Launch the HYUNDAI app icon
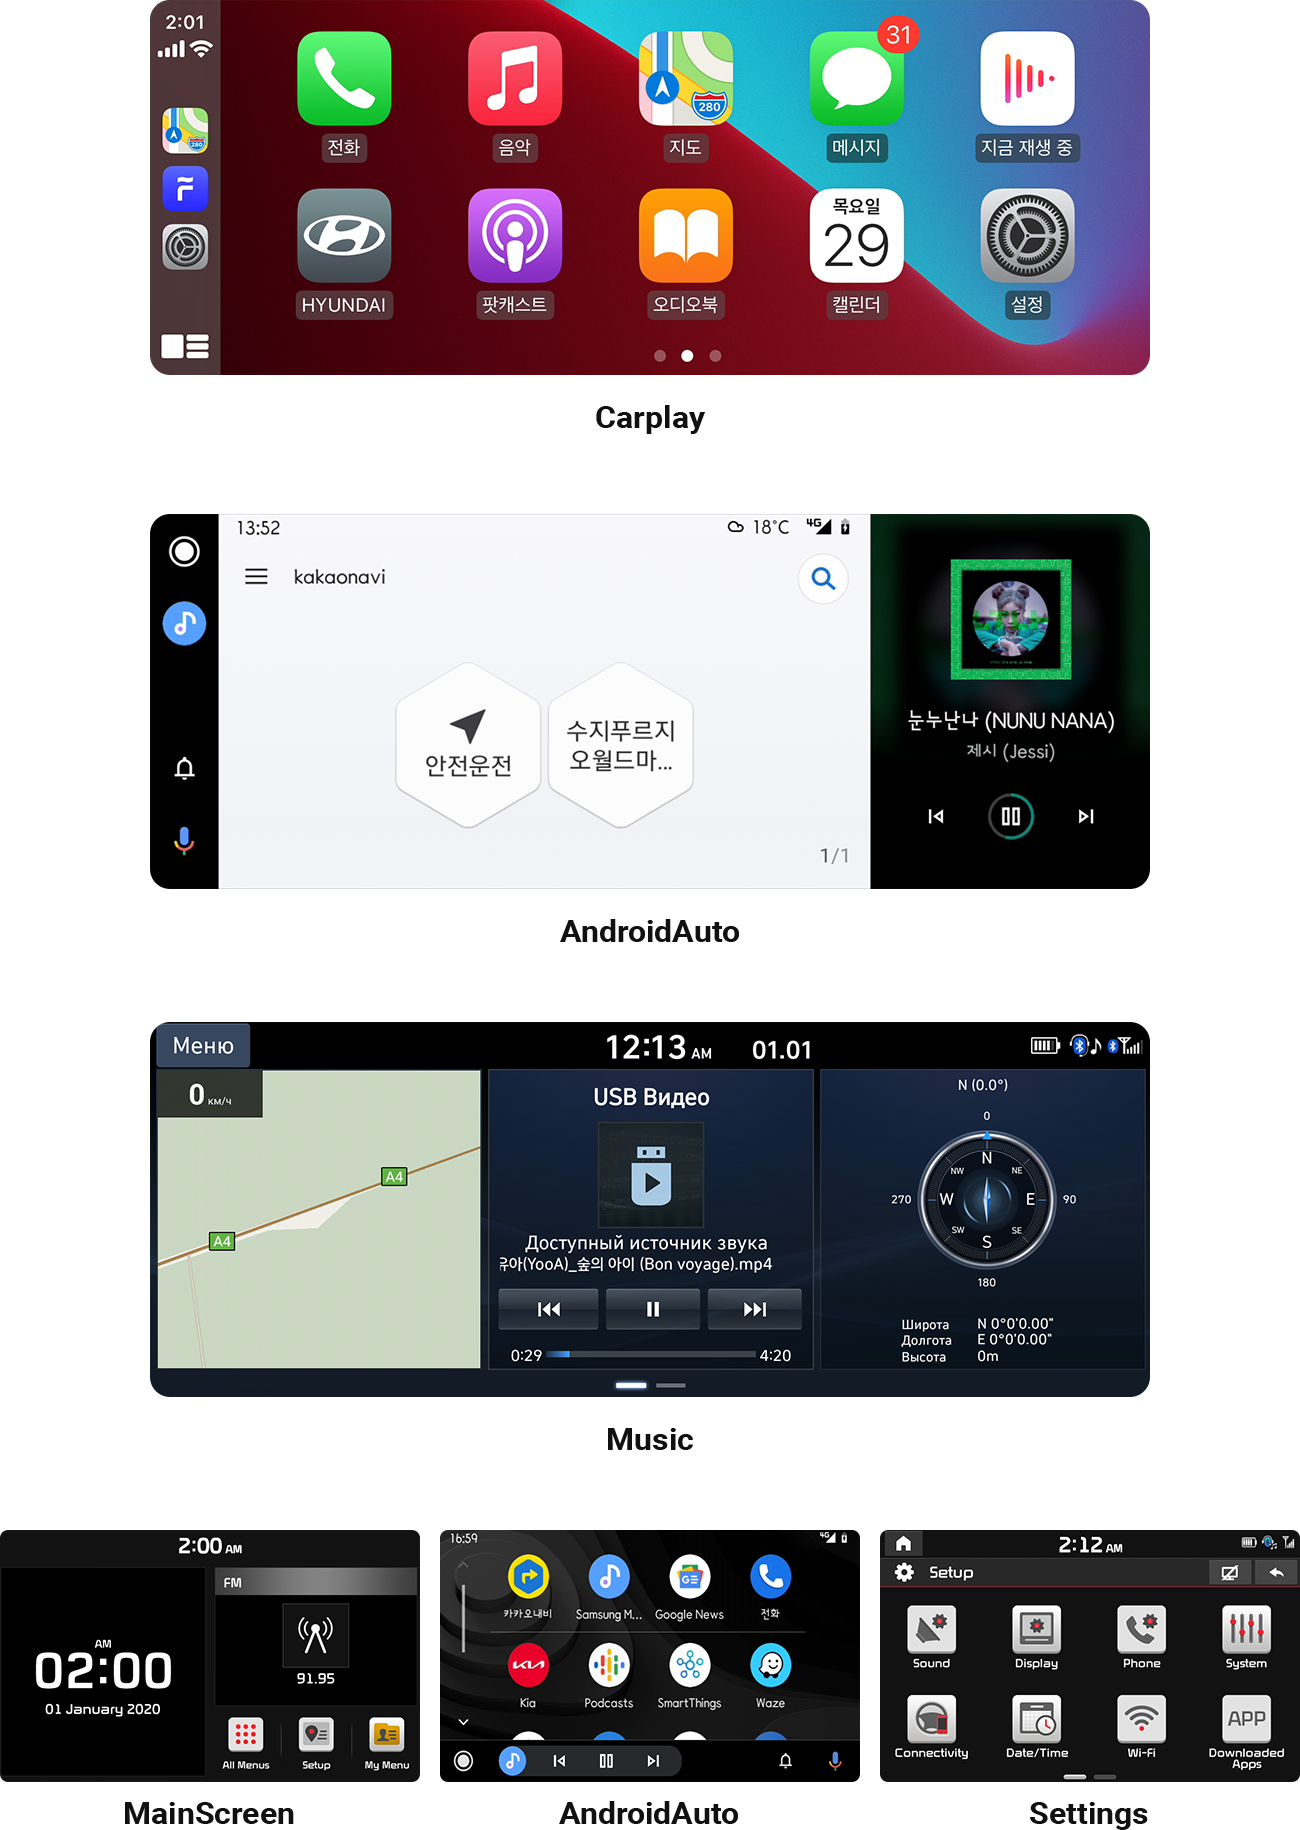 pyautogui.click(x=343, y=236)
